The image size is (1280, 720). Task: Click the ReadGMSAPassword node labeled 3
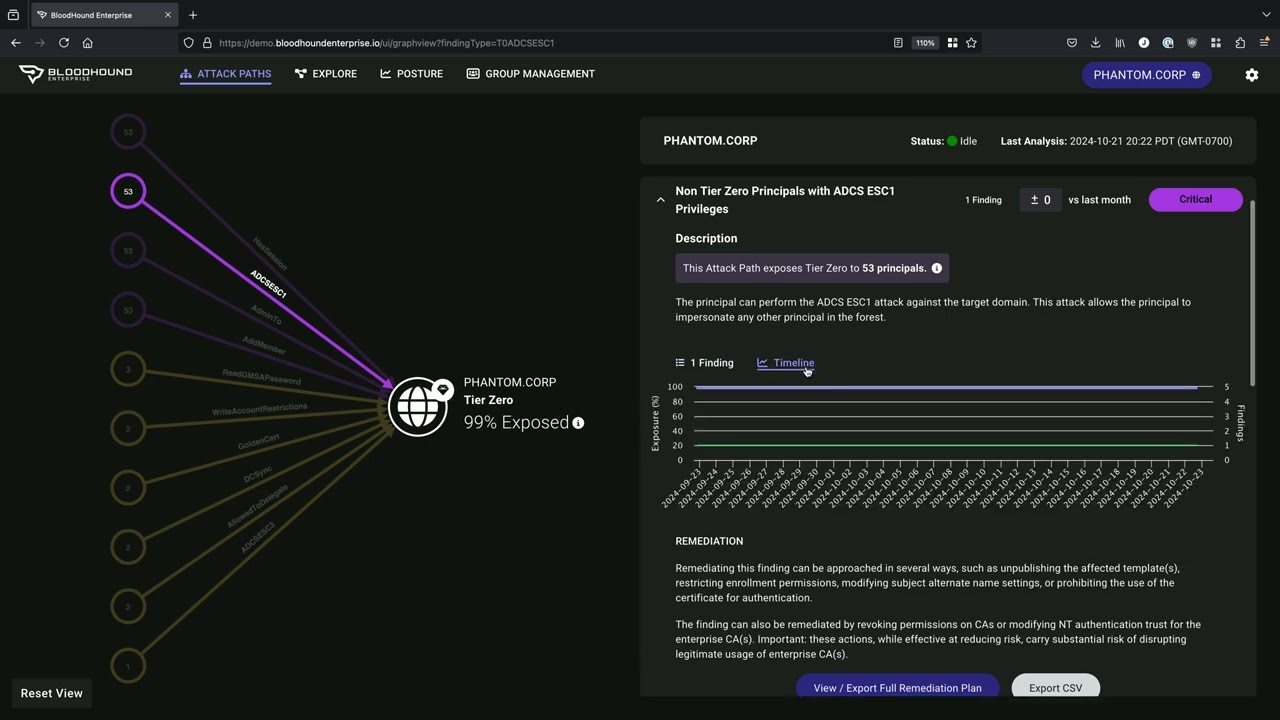pyautogui.click(x=128, y=369)
